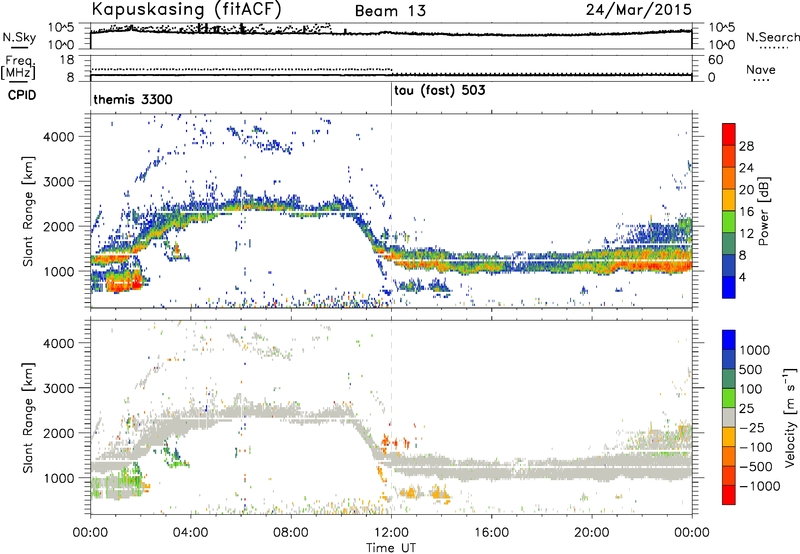
Task: Click the 'tau (fast) 503' CPID text
Action: (440, 91)
